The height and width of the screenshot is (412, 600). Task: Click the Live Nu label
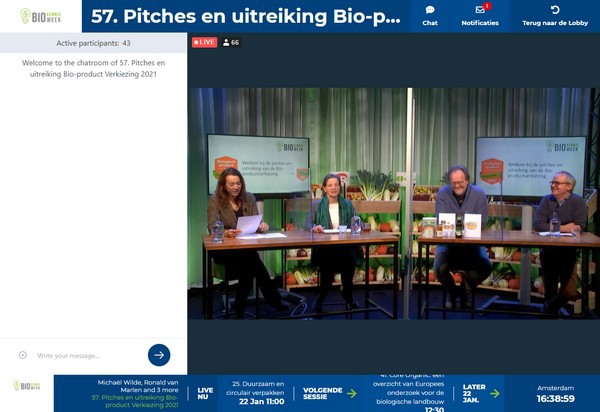click(x=206, y=393)
